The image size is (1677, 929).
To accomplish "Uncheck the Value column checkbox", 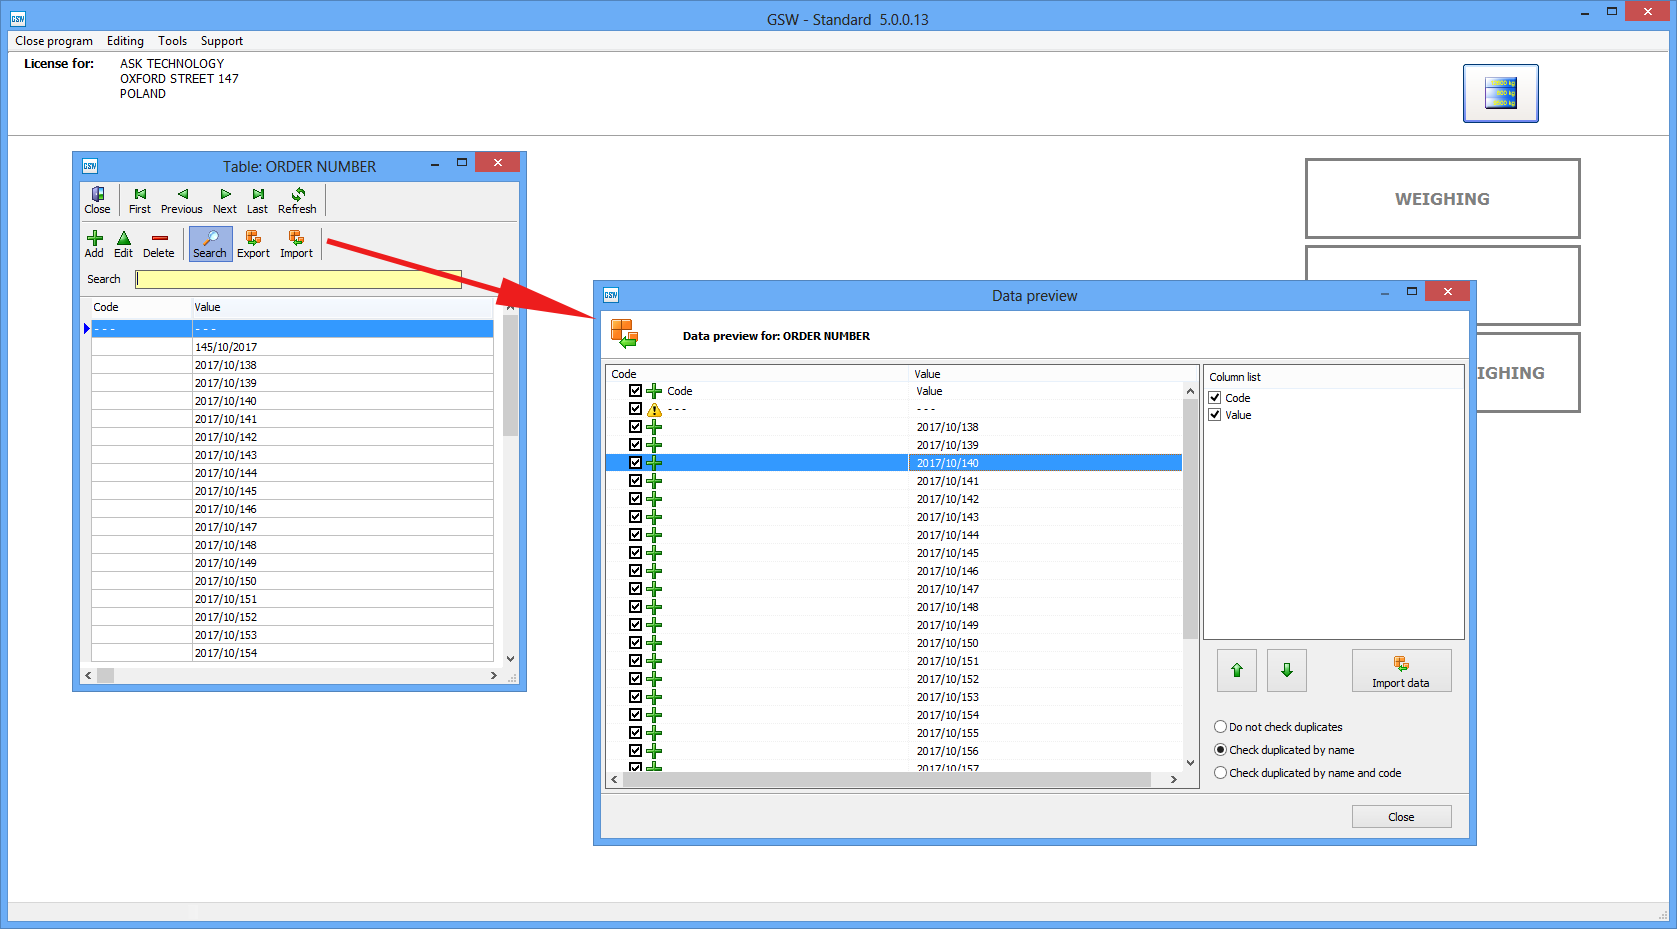I will pyautogui.click(x=1215, y=415).
